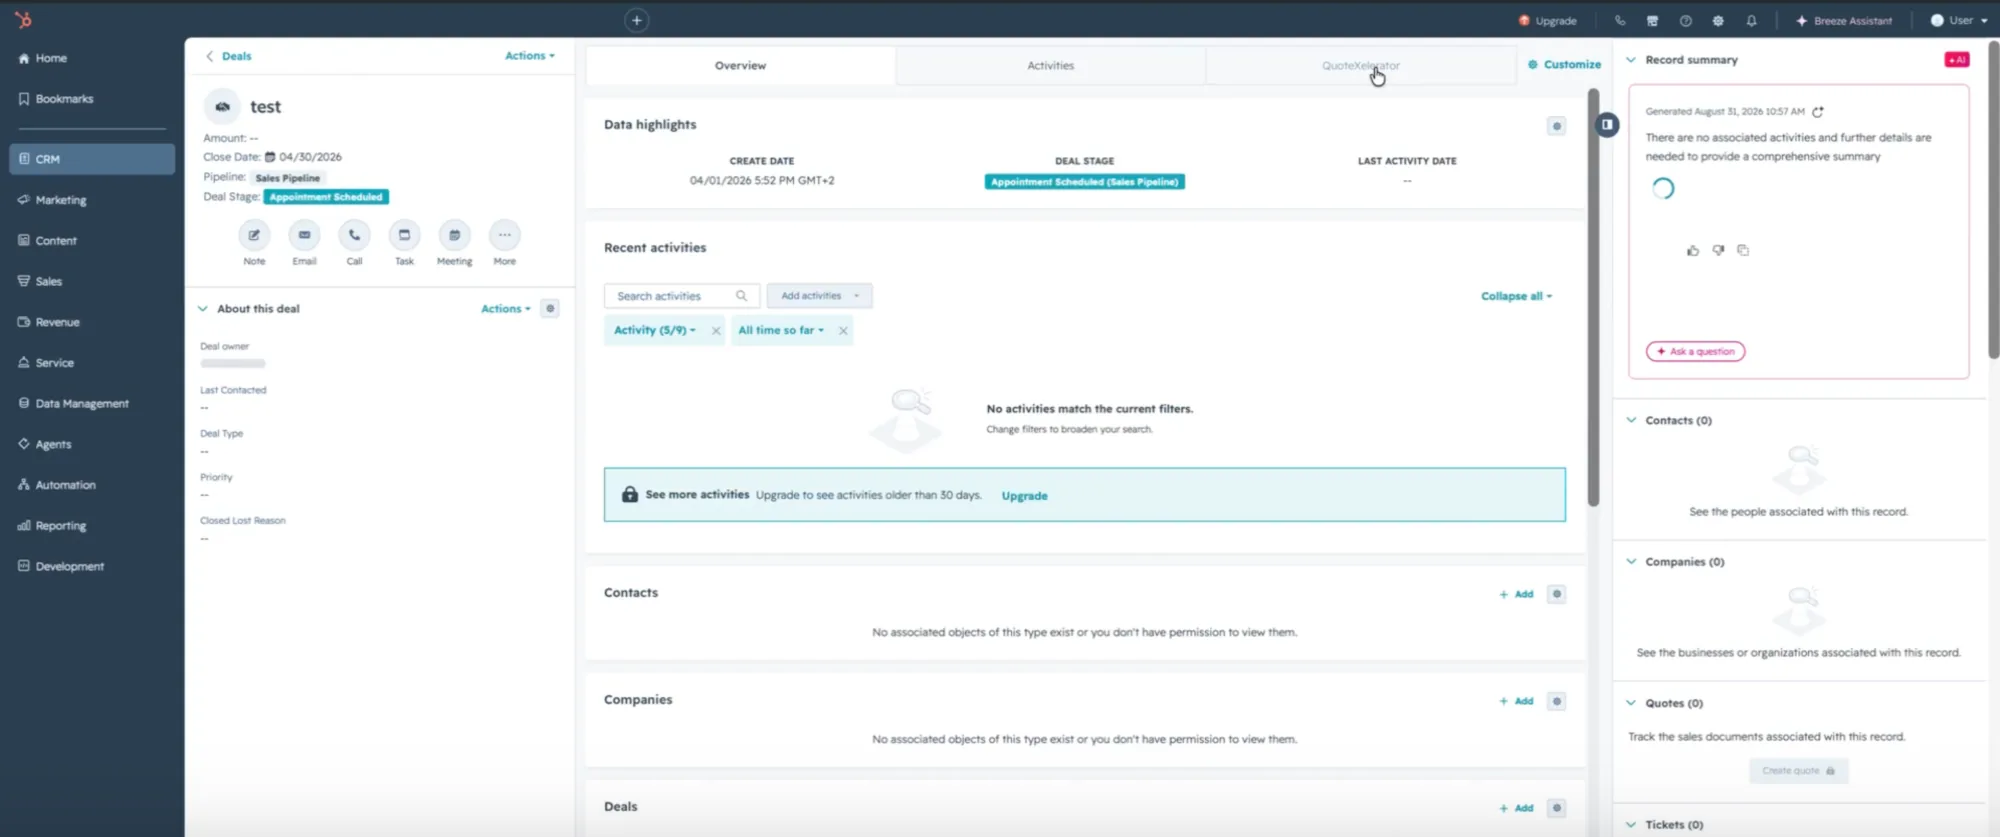Open the deal Actions dropdown at top
The image size is (2000, 837).
(530, 56)
